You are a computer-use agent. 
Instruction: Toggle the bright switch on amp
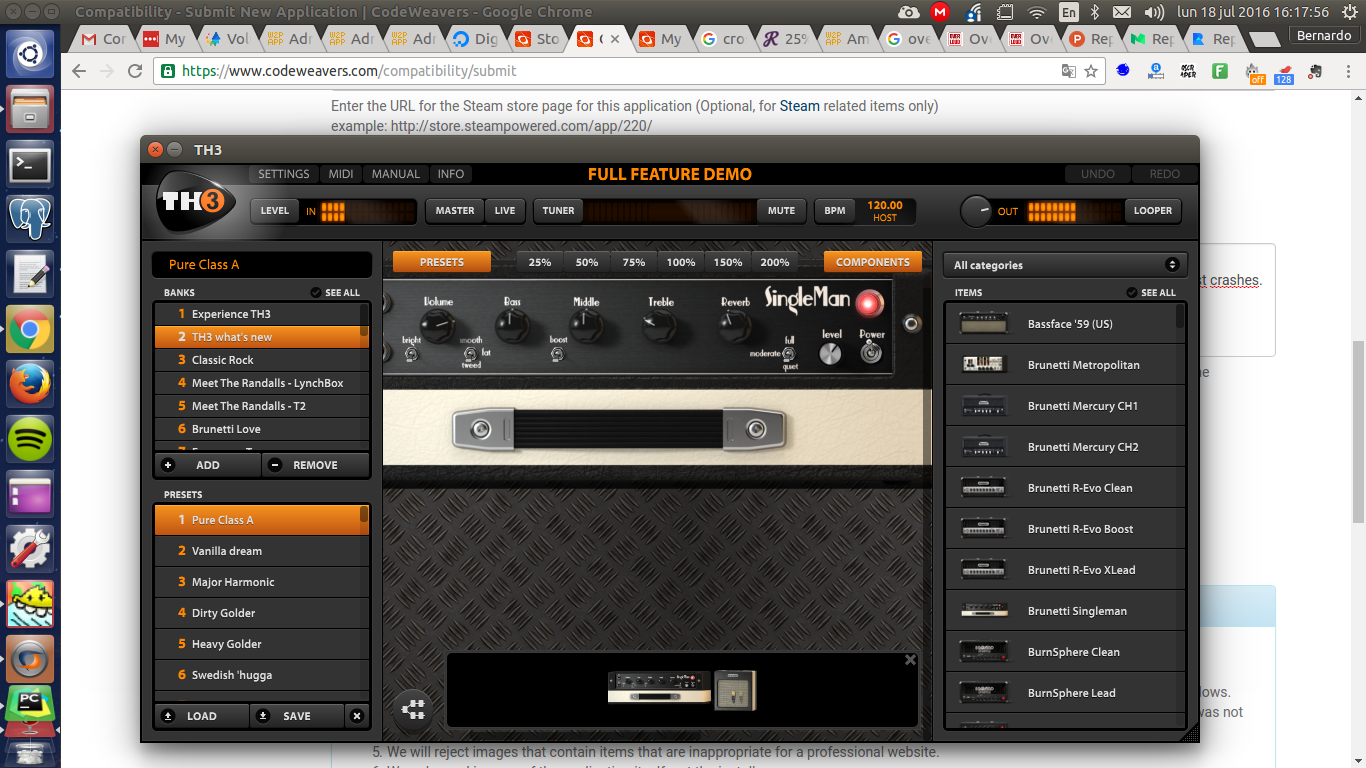pos(411,354)
